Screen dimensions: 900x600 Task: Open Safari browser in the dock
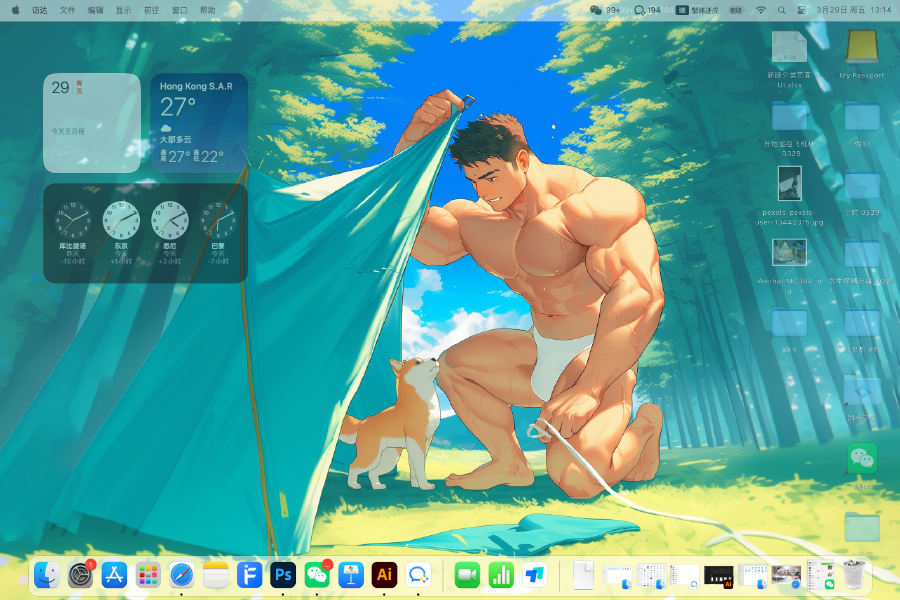tap(181, 575)
